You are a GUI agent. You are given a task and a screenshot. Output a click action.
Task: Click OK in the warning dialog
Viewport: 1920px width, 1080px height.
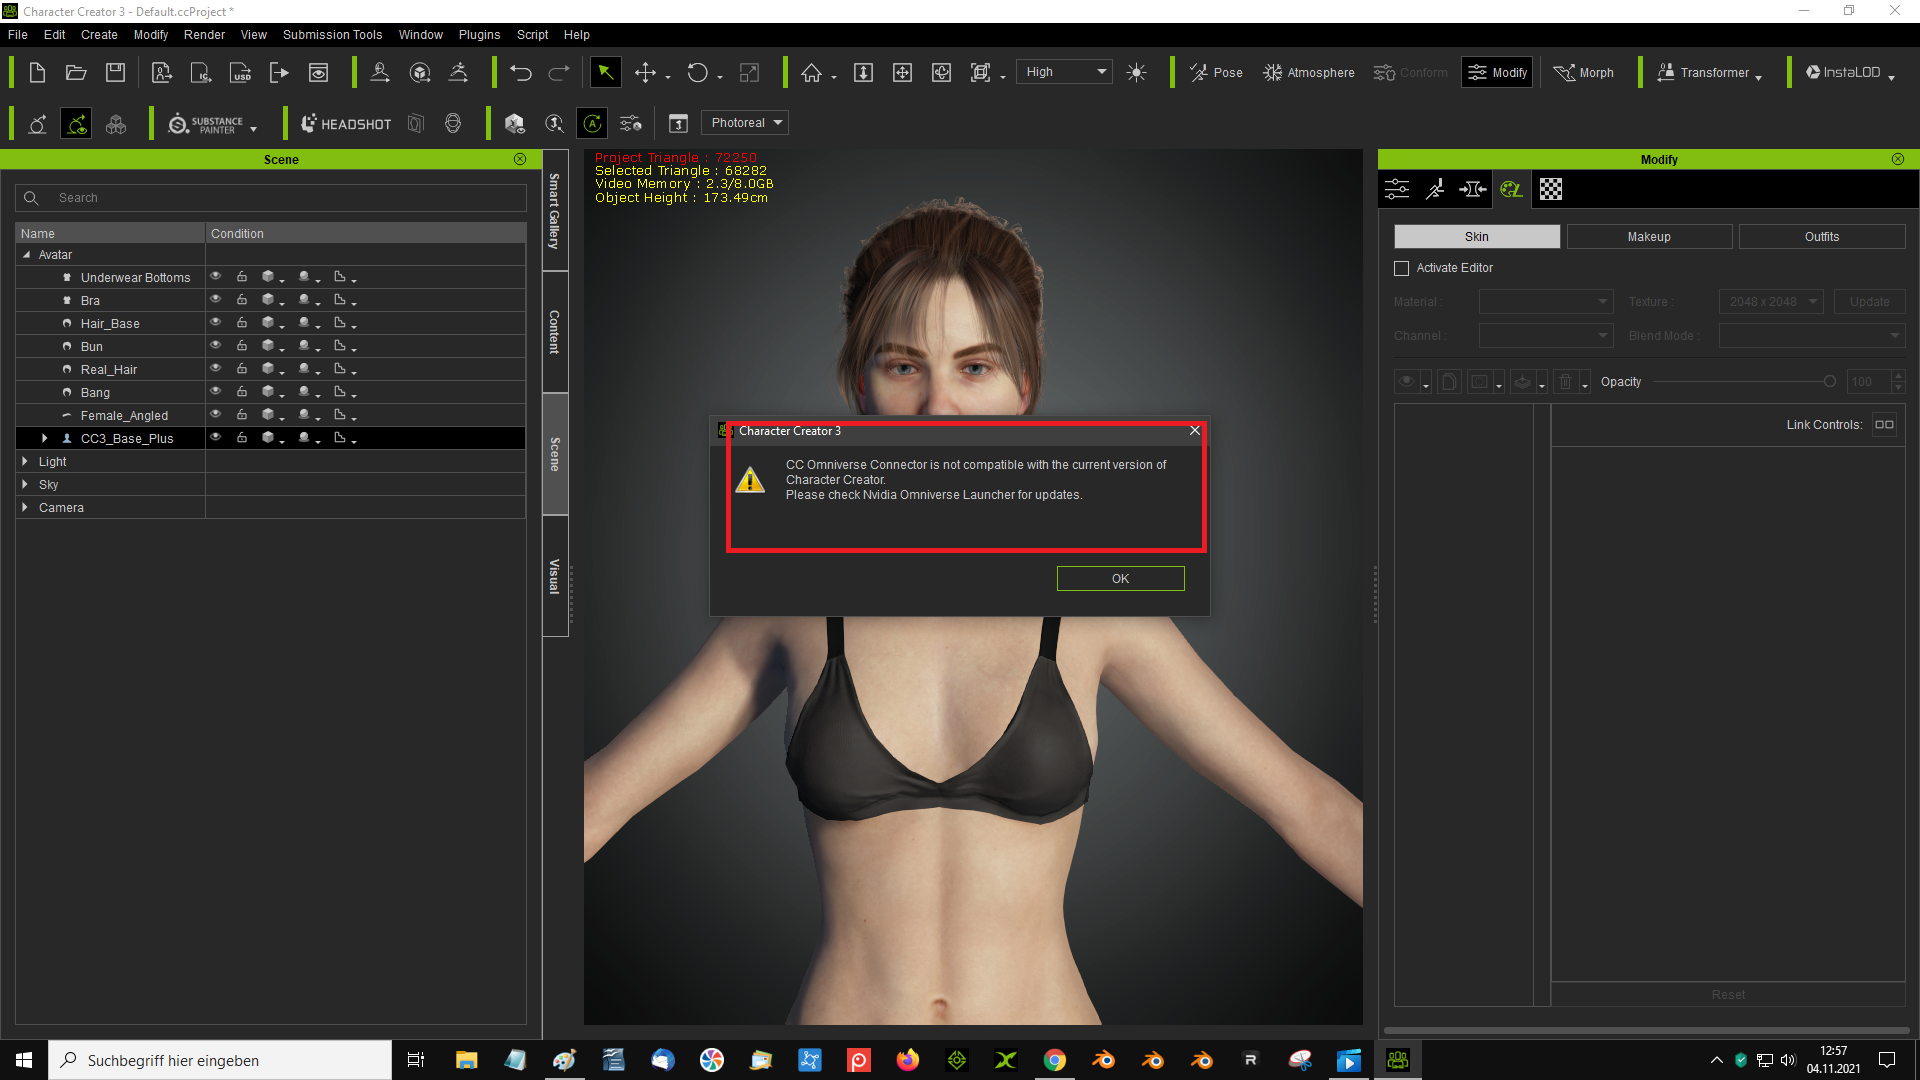pyautogui.click(x=1120, y=579)
